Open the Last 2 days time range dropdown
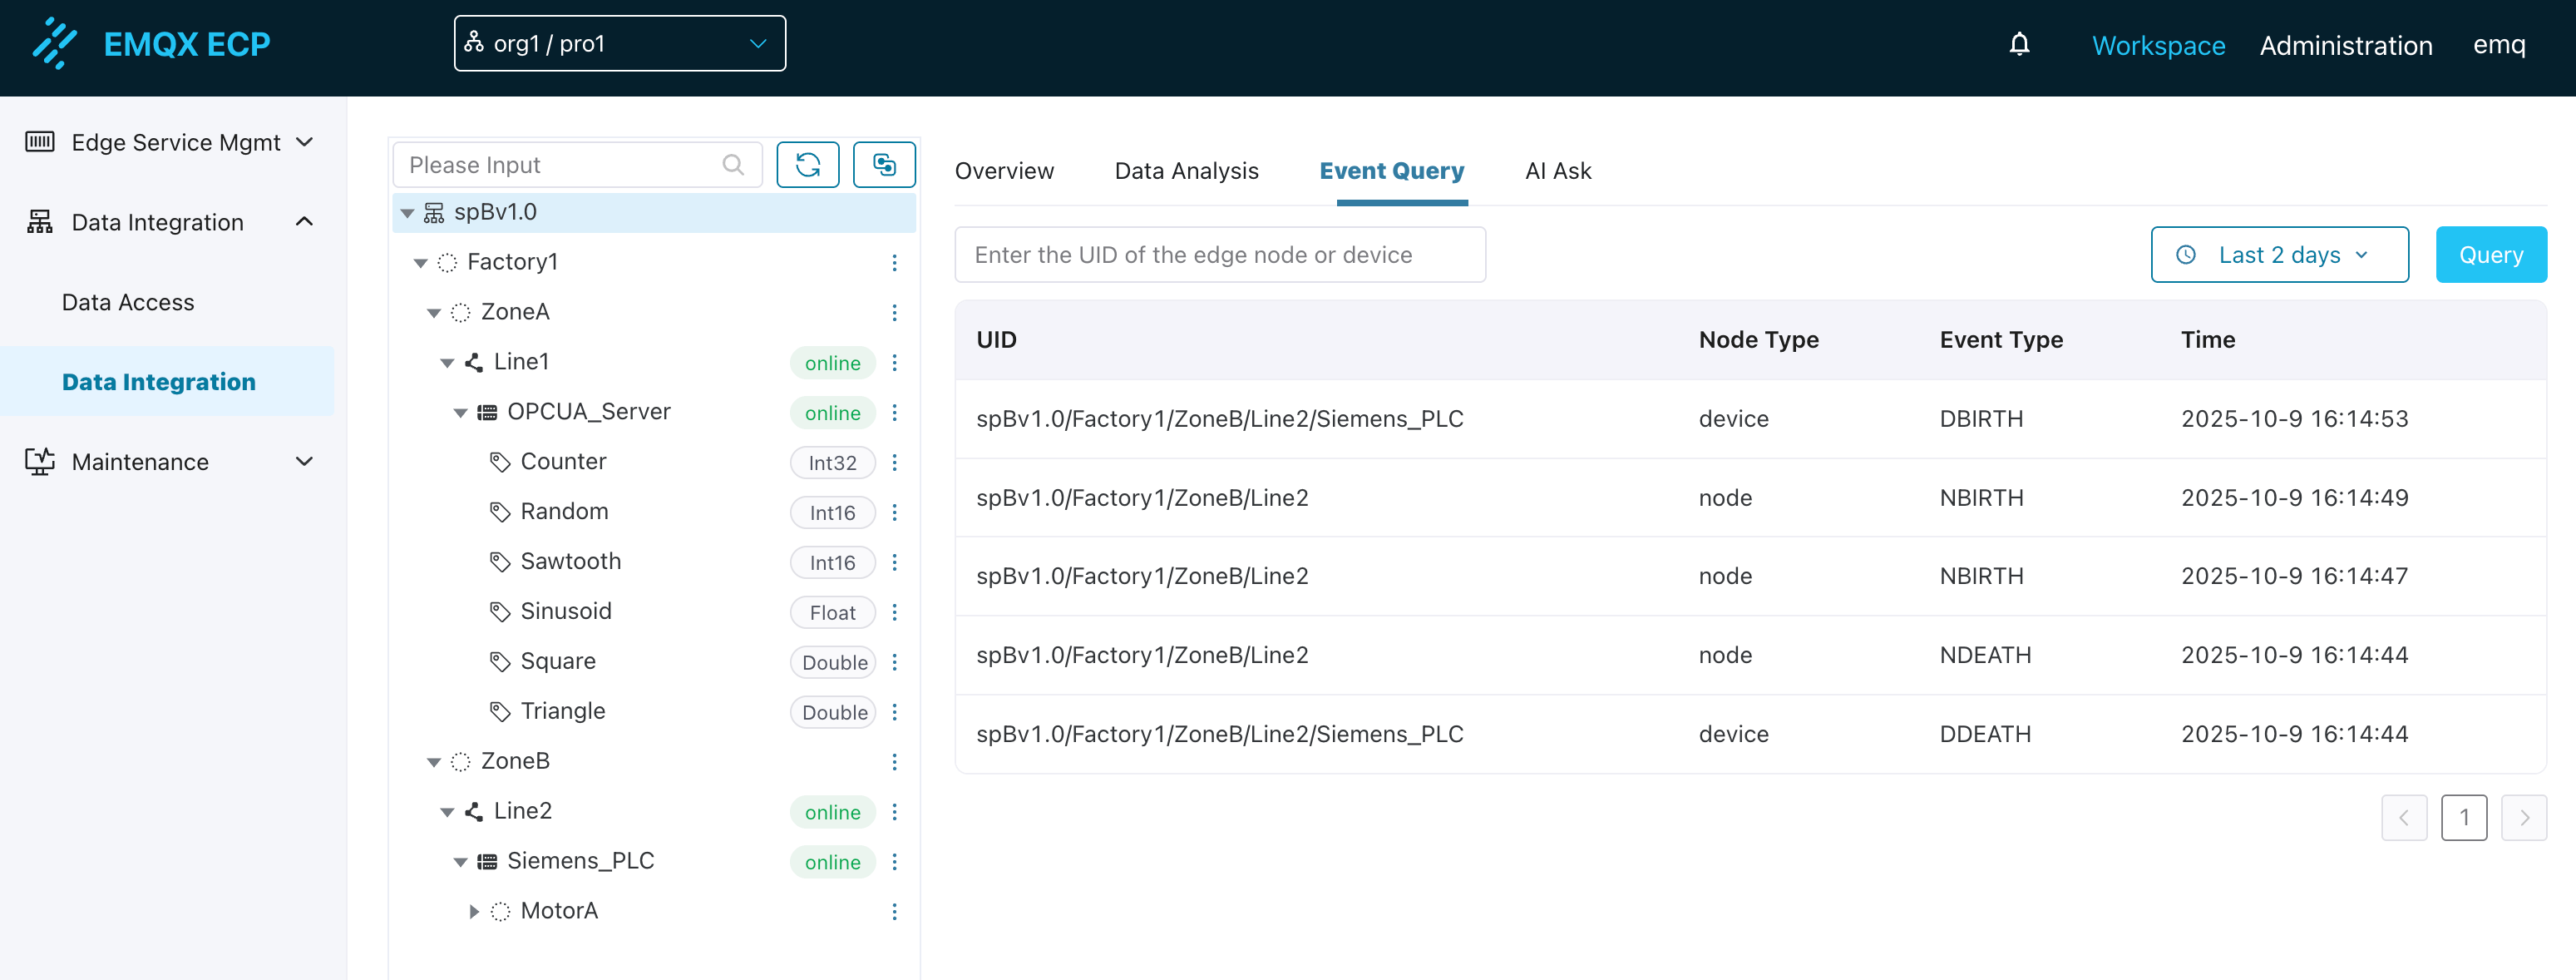 [x=2280, y=254]
